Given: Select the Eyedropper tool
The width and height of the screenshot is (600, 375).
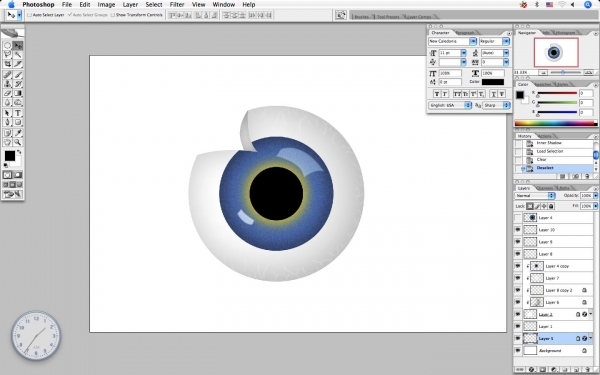Looking at the screenshot, I should (18, 133).
